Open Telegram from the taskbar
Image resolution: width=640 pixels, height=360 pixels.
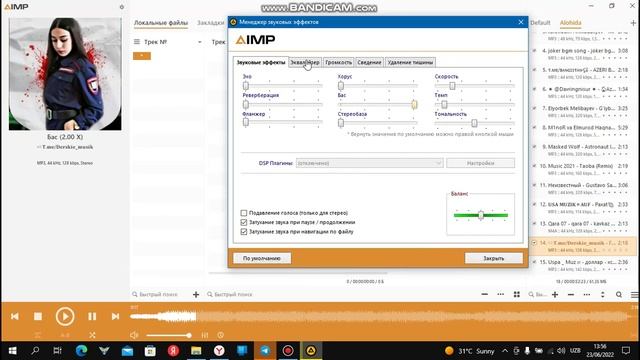[265, 351]
